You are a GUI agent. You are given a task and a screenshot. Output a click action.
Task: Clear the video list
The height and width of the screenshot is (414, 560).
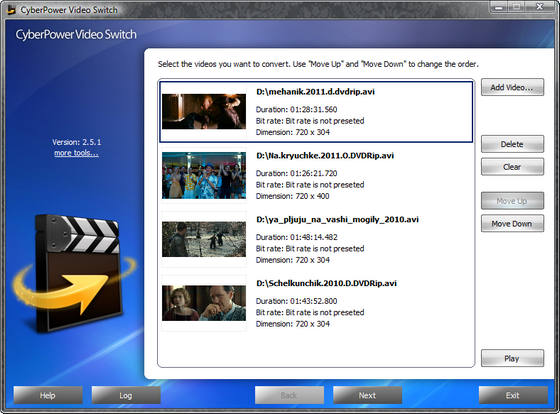click(512, 166)
